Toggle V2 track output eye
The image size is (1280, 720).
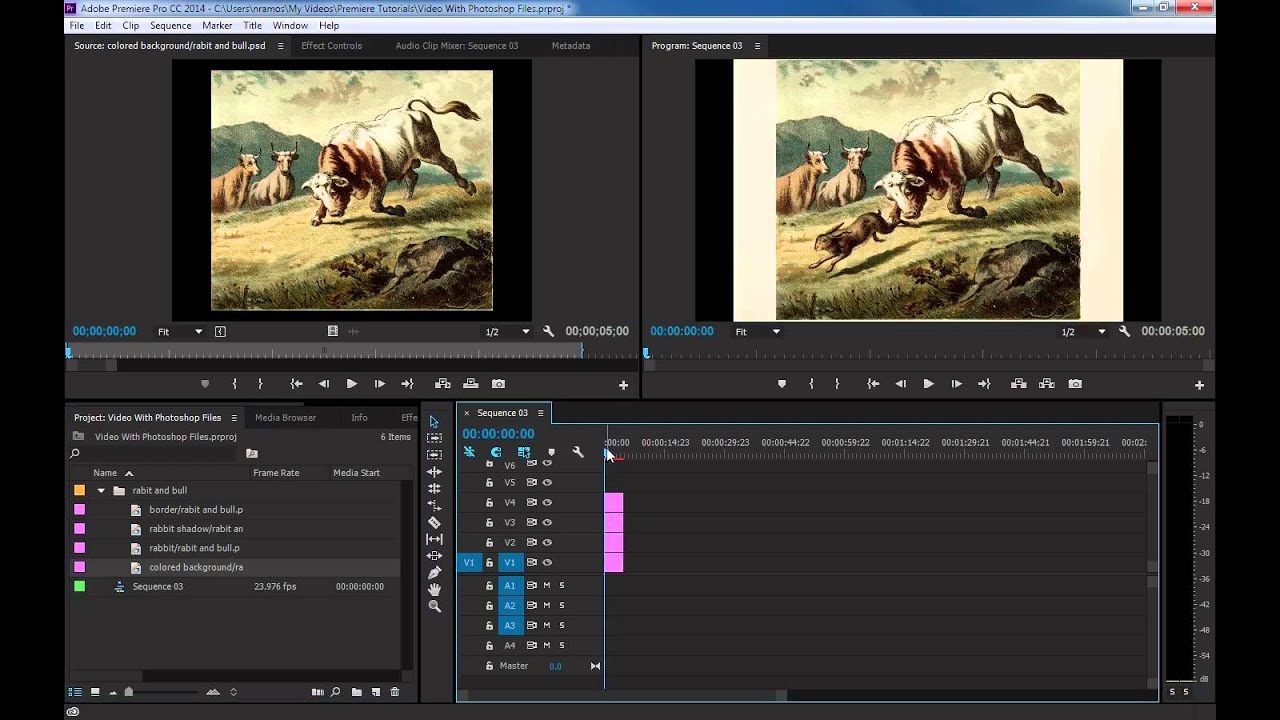(x=547, y=542)
